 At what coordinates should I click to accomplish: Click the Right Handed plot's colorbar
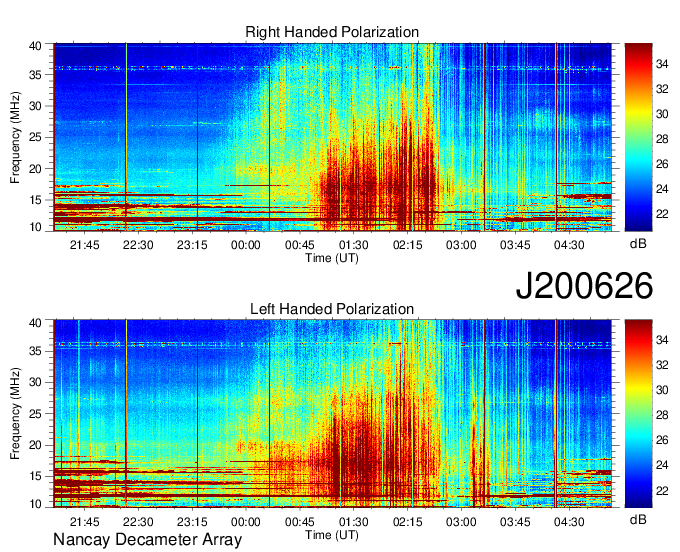[x=638, y=137]
